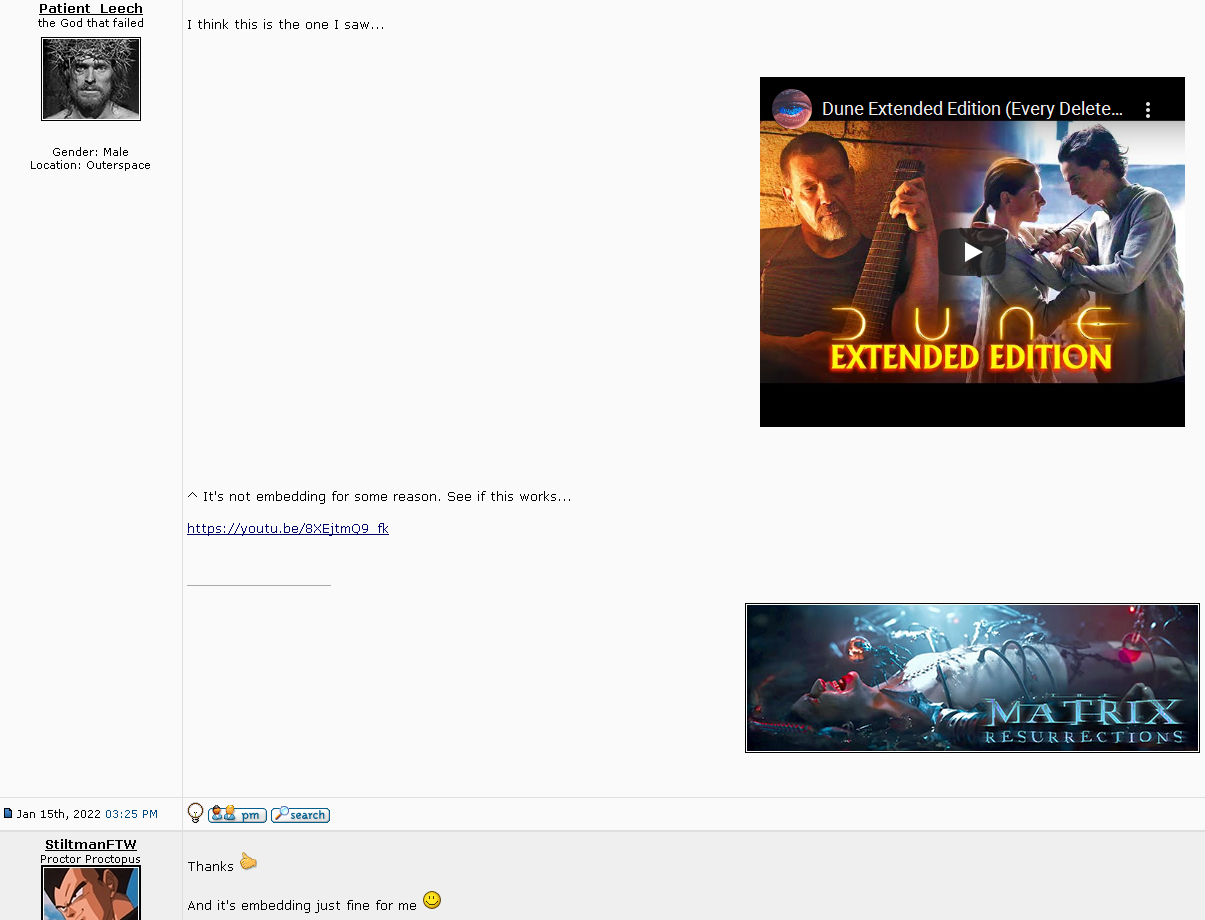Open the YouTube video more-options menu
This screenshot has width=1205, height=920.
tap(1148, 109)
